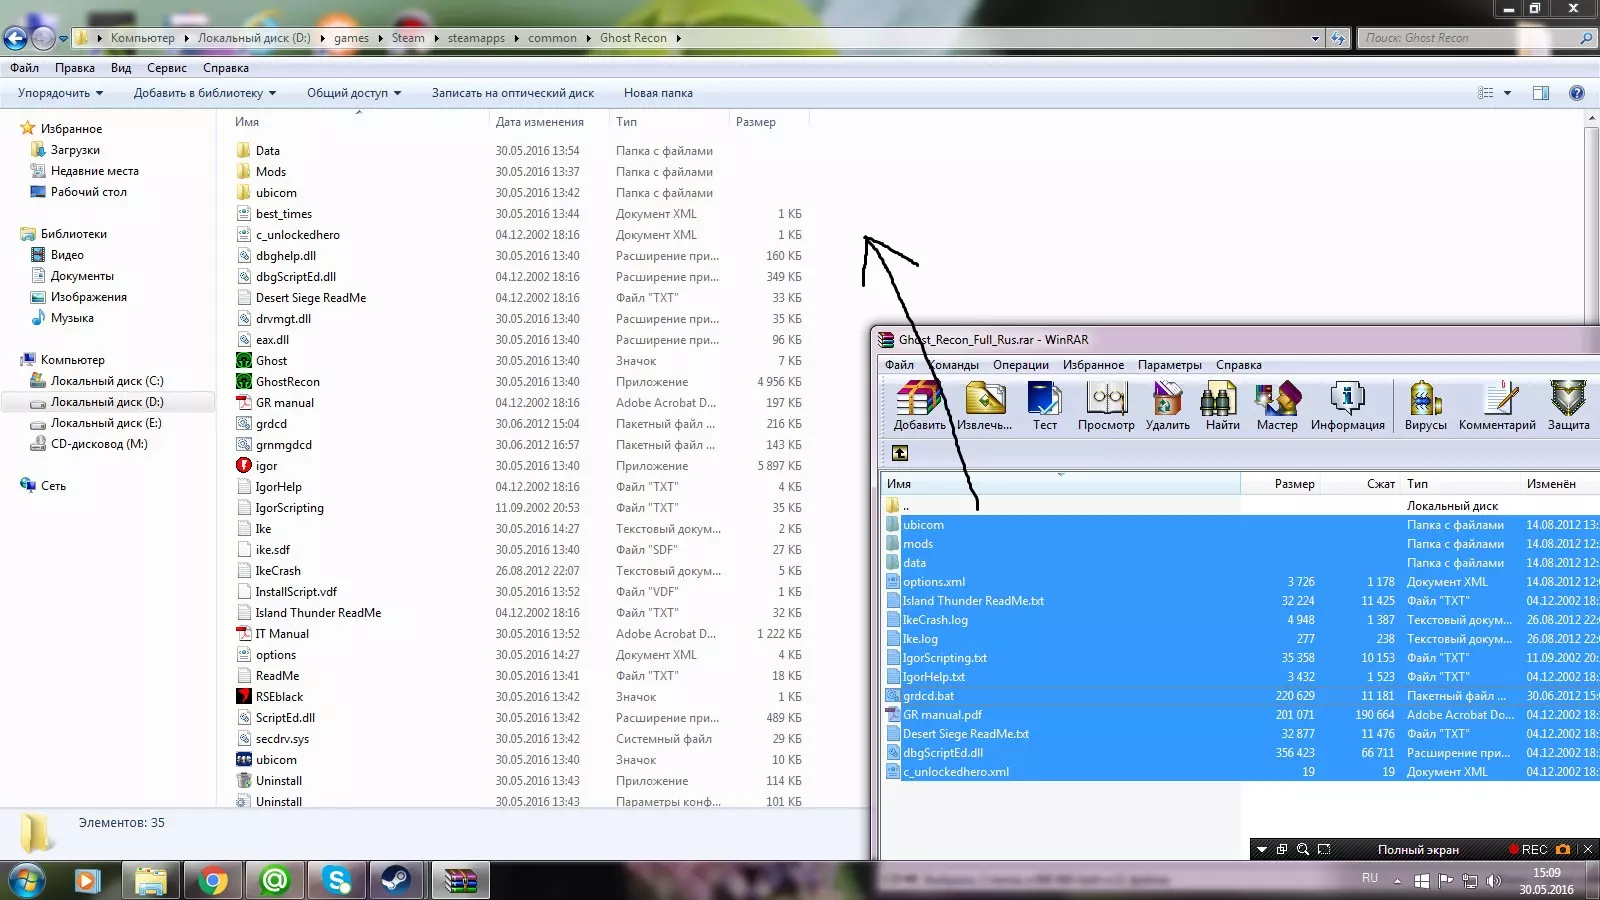The height and width of the screenshot is (900, 1600).
Task: Click the Ghost Recon search field
Action: (1470, 38)
